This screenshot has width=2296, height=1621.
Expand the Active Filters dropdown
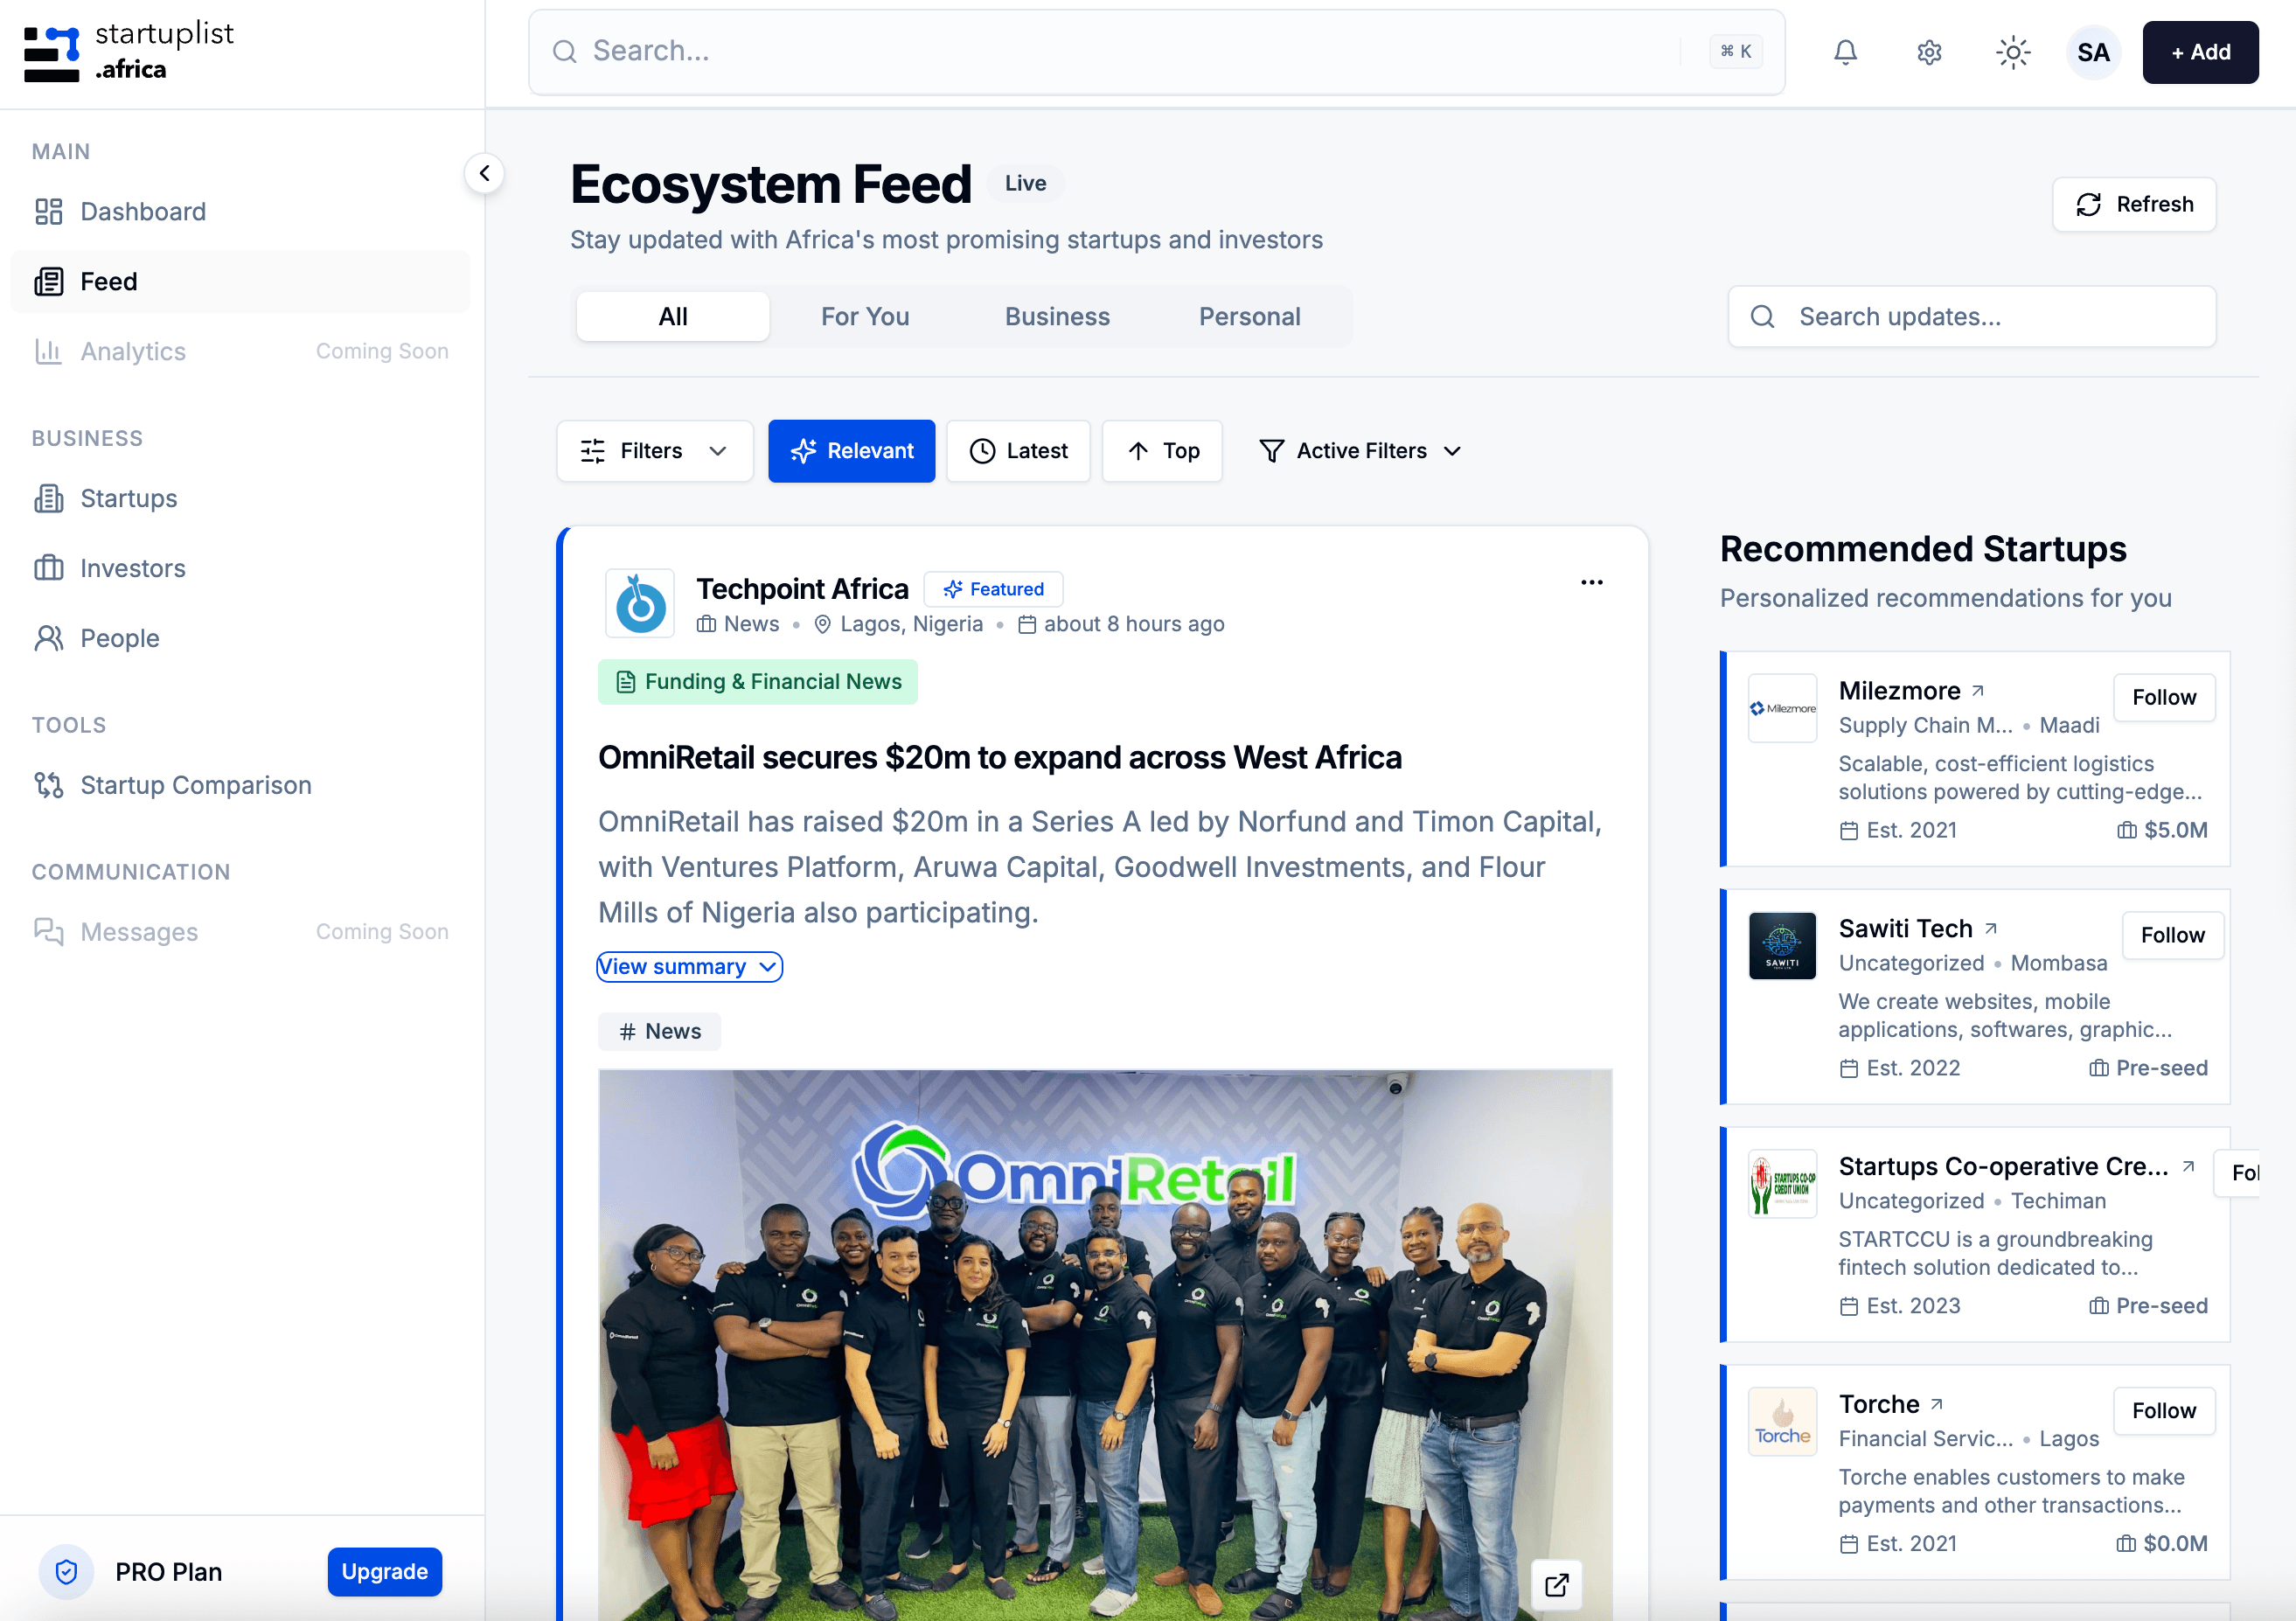click(1360, 451)
